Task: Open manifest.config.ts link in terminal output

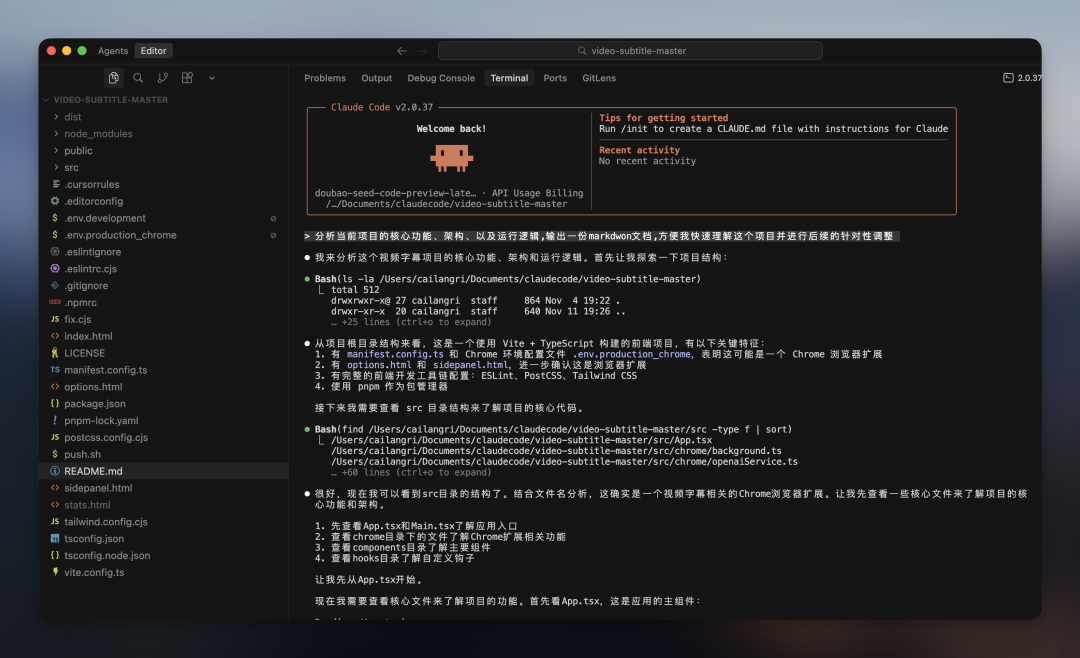Action: (x=395, y=354)
